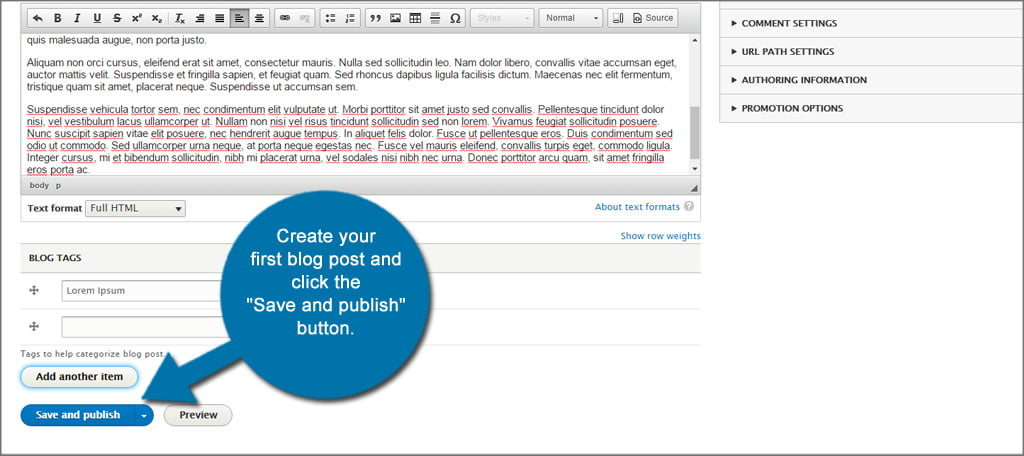Click the Preview button
Image resolution: width=1024 pixels, height=456 pixels.
coord(198,415)
